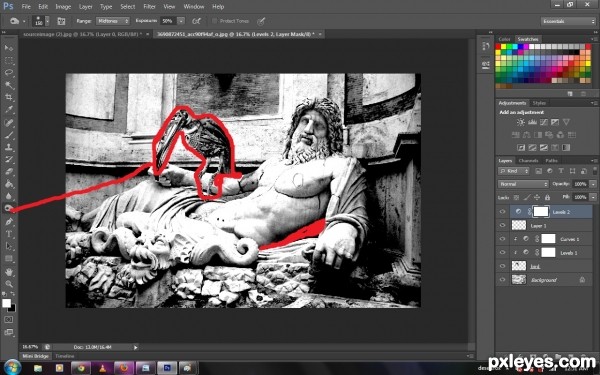Screen dimensions: 600x375
Task: Select the Crop tool
Action: [x=8, y=97]
